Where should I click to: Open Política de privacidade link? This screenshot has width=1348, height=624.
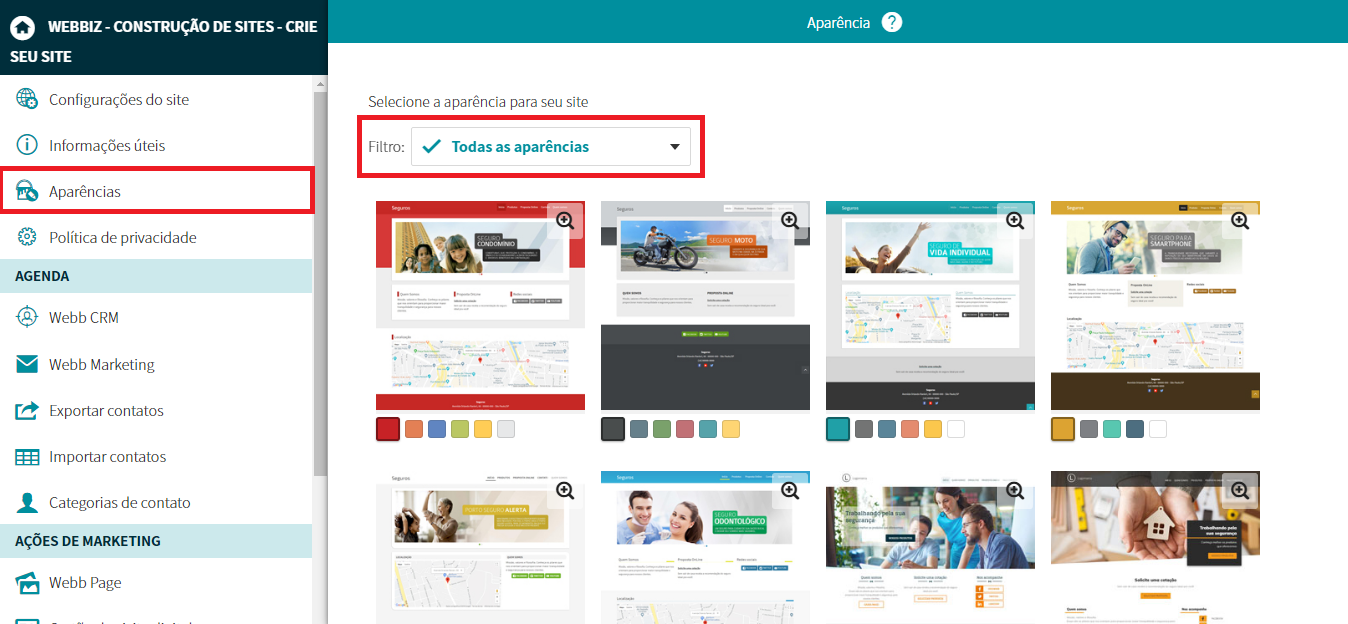pyautogui.click(x=122, y=238)
